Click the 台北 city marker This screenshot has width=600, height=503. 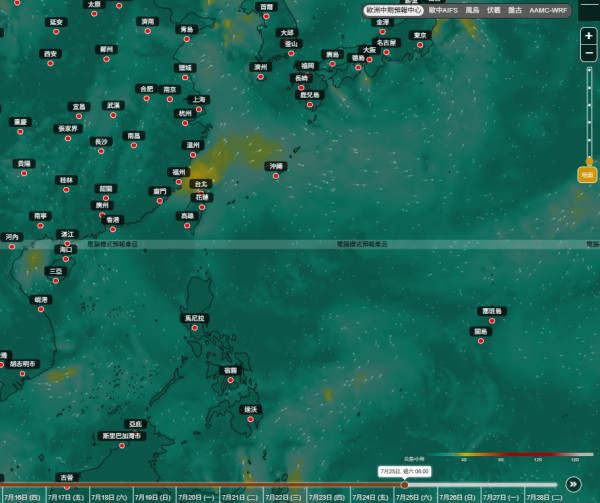pyautogui.click(x=201, y=193)
